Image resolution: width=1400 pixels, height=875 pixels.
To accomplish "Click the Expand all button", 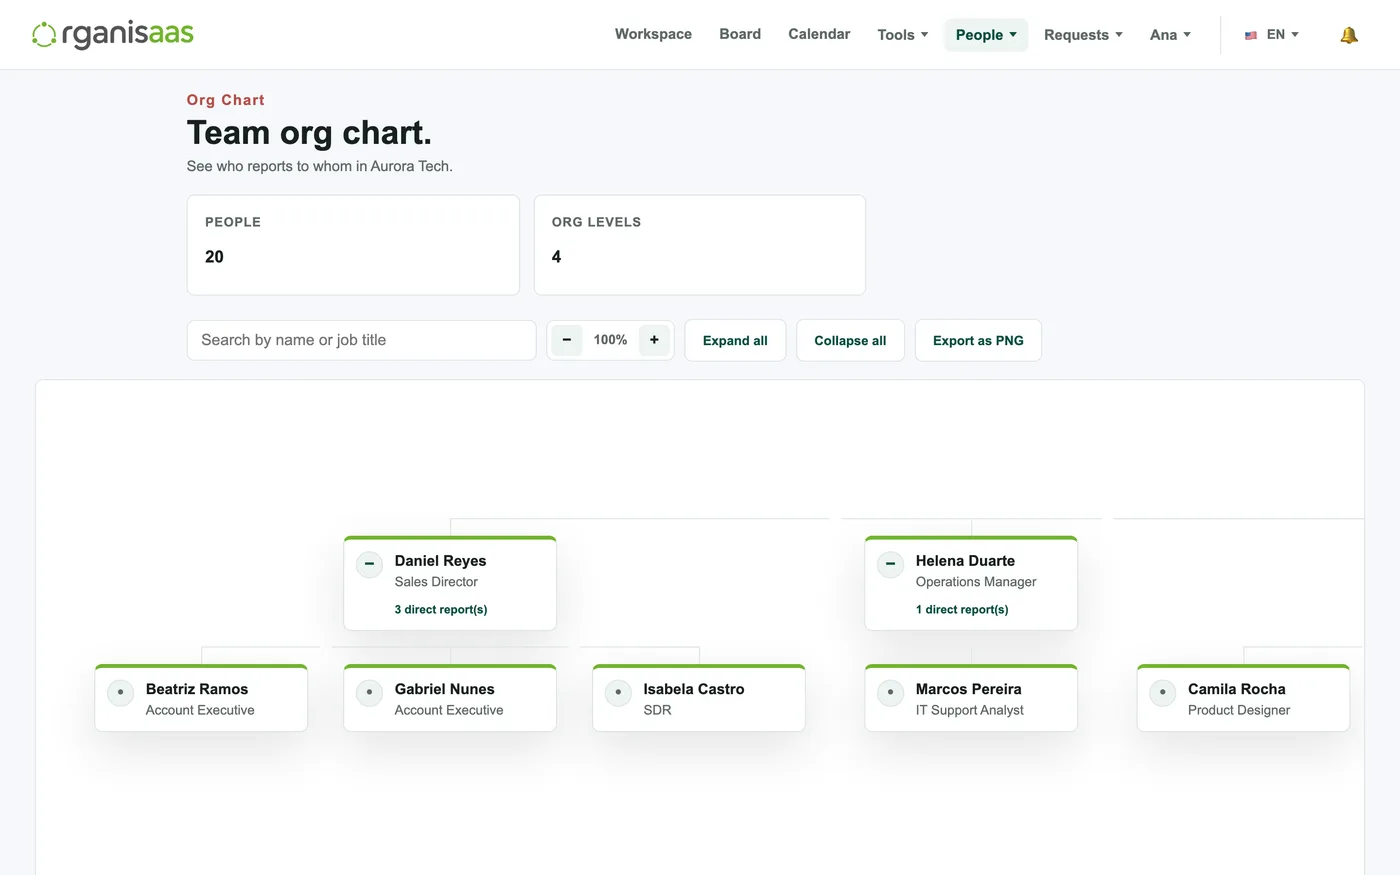I will click(x=735, y=340).
